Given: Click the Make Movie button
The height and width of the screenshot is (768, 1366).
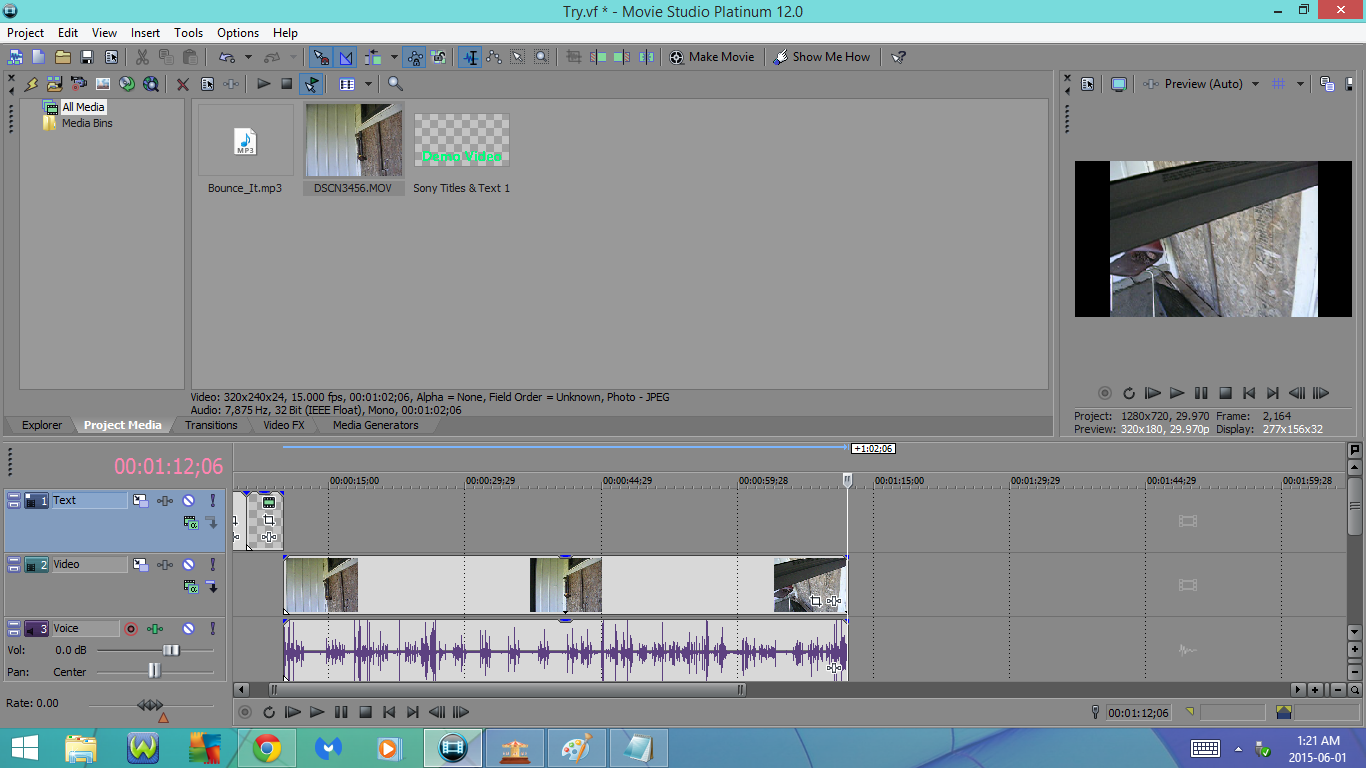Looking at the screenshot, I should (x=712, y=57).
